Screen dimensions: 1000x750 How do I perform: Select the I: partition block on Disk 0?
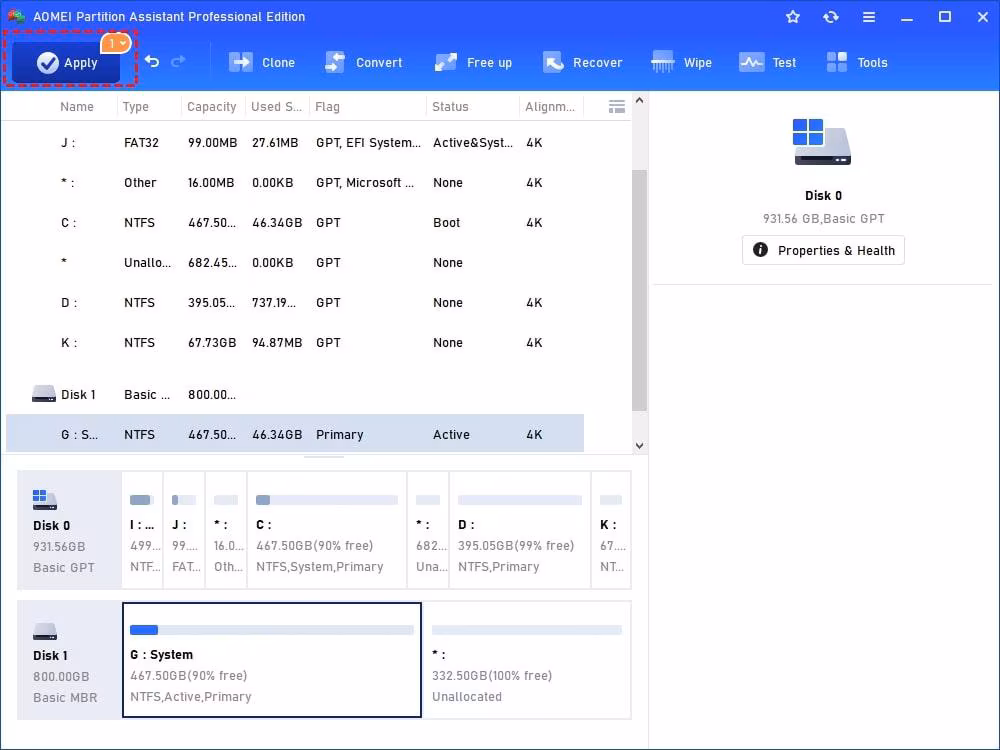pos(142,530)
